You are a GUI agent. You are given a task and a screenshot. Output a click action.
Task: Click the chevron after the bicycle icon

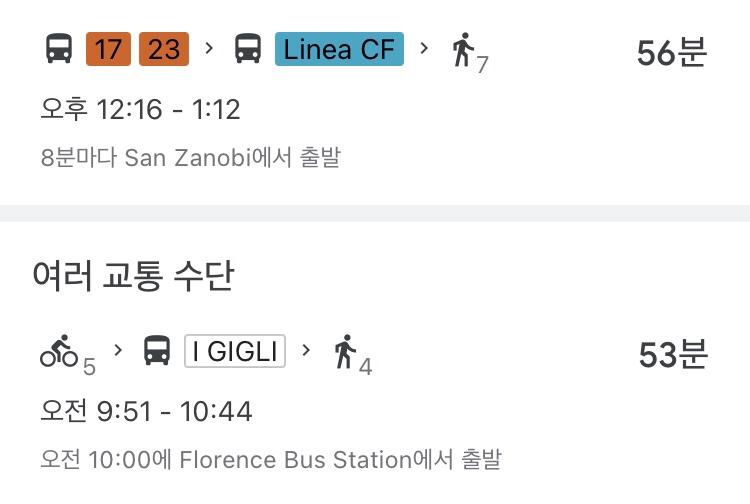(118, 350)
